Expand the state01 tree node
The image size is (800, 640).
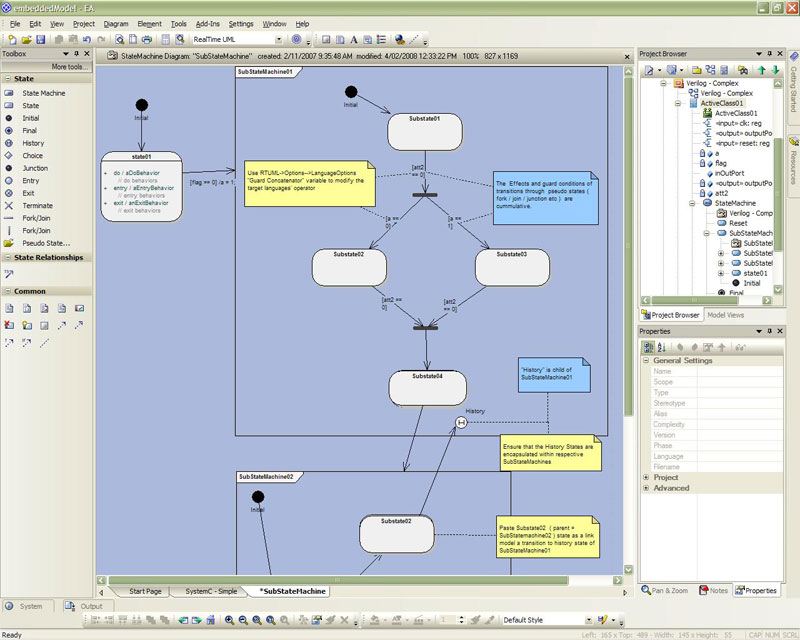[721, 274]
